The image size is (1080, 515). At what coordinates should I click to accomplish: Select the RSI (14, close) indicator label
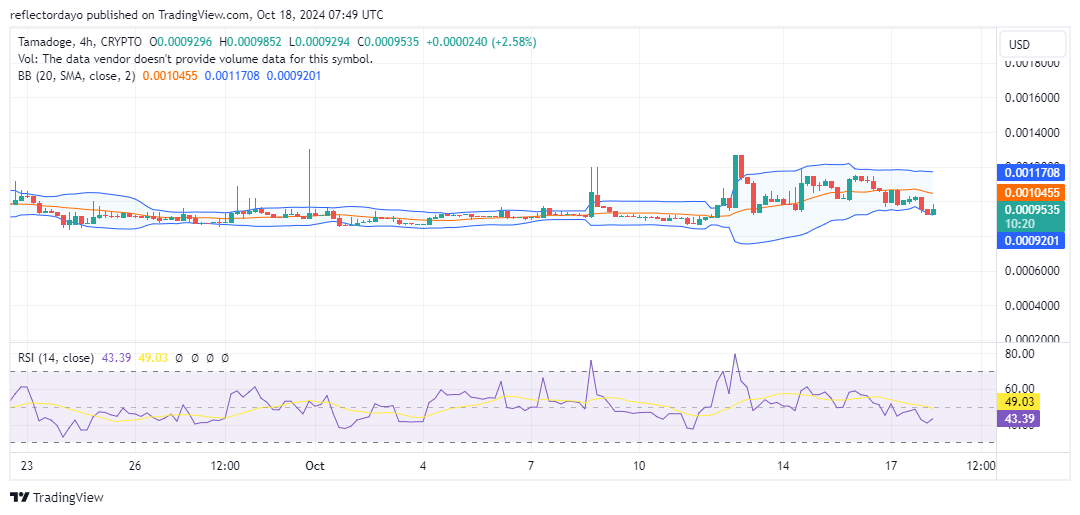57,358
